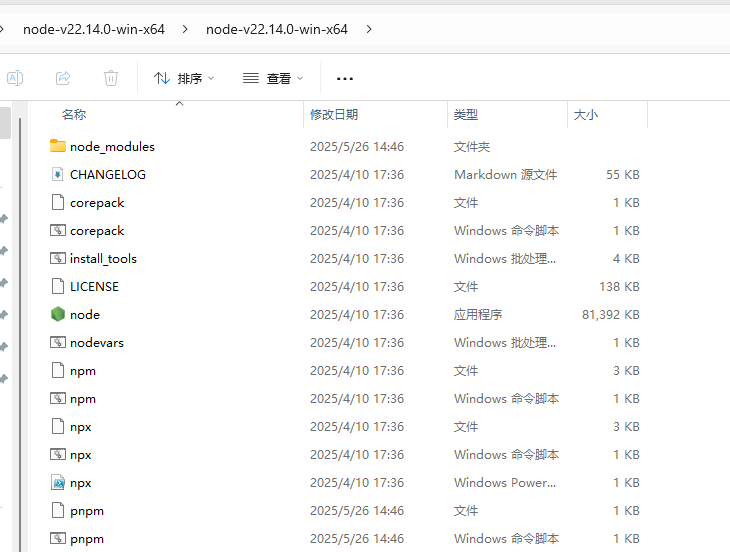Image resolution: width=730 pixels, height=552 pixels.
Task: Click the Markdown 源文件 type cell
Action: (x=505, y=175)
